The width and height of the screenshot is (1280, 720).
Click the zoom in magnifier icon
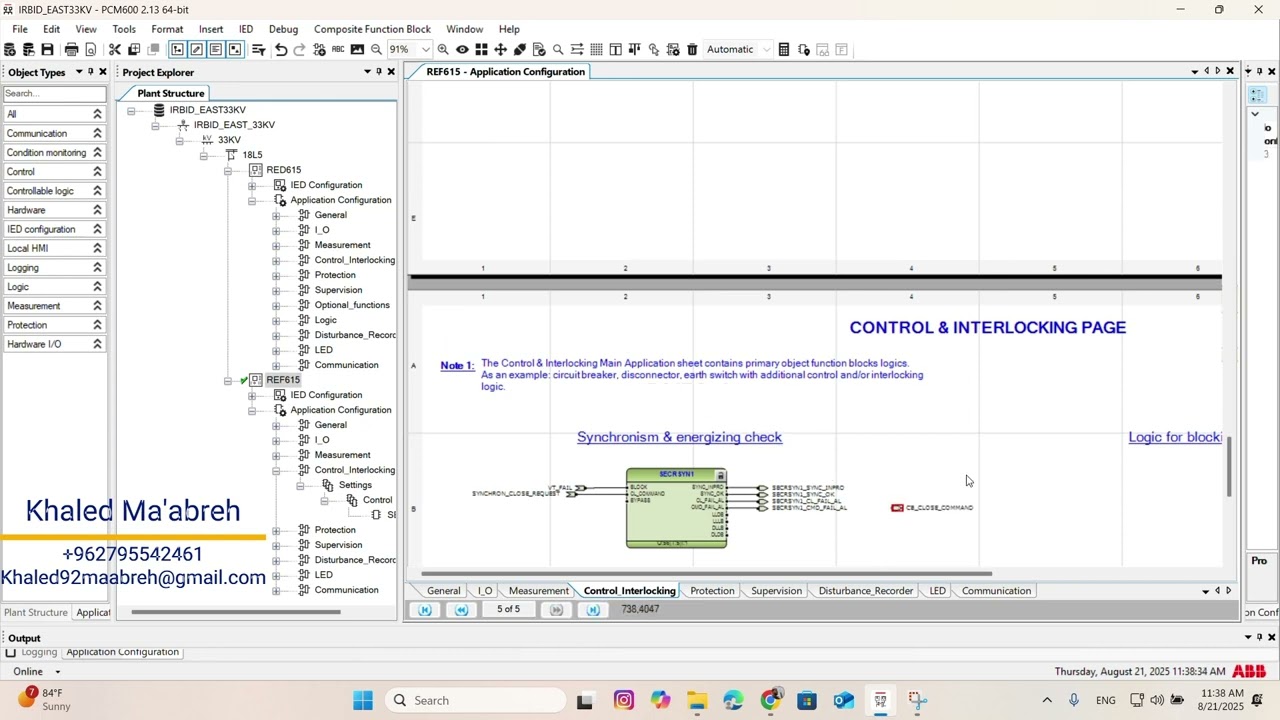pos(443,49)
